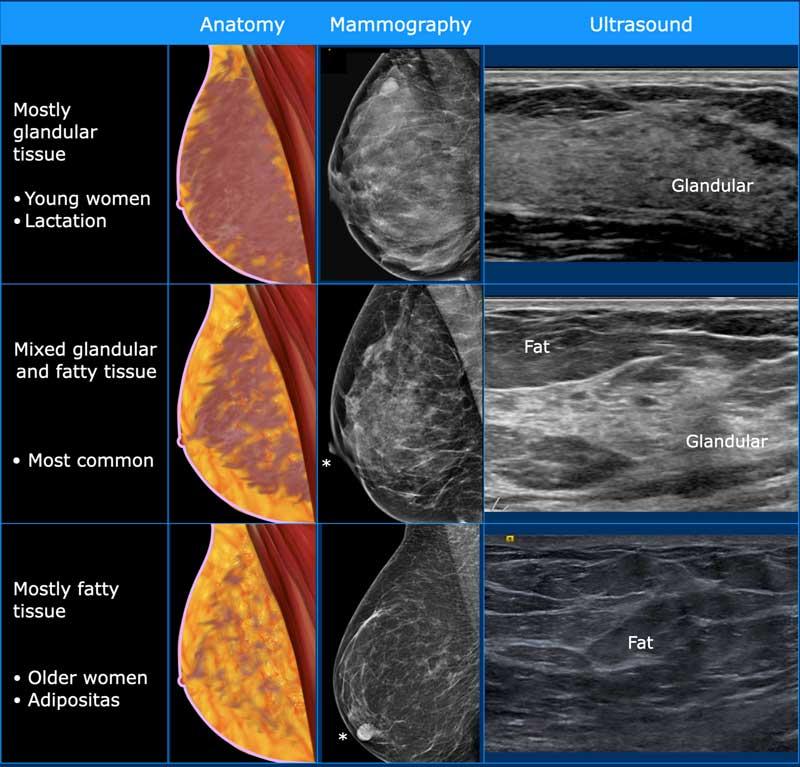Click the 'Mostly fatty tissue' row title
The height and width of the screenshot is (767, 800).
coord(66,600)
